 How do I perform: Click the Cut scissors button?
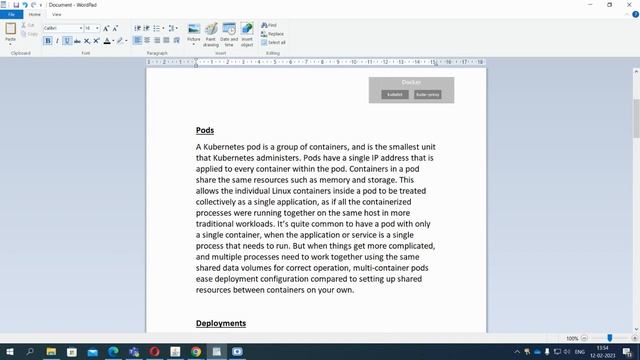pos(28,25)
